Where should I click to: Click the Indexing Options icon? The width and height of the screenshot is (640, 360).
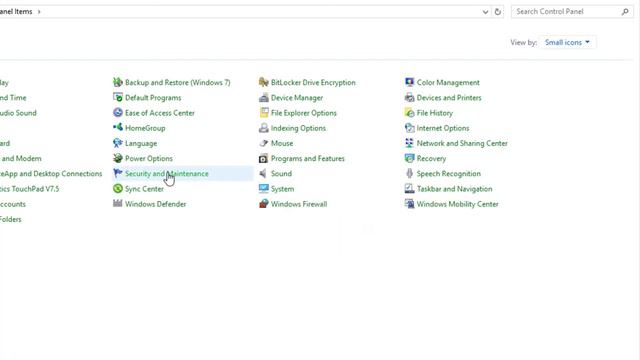point(264,128)
